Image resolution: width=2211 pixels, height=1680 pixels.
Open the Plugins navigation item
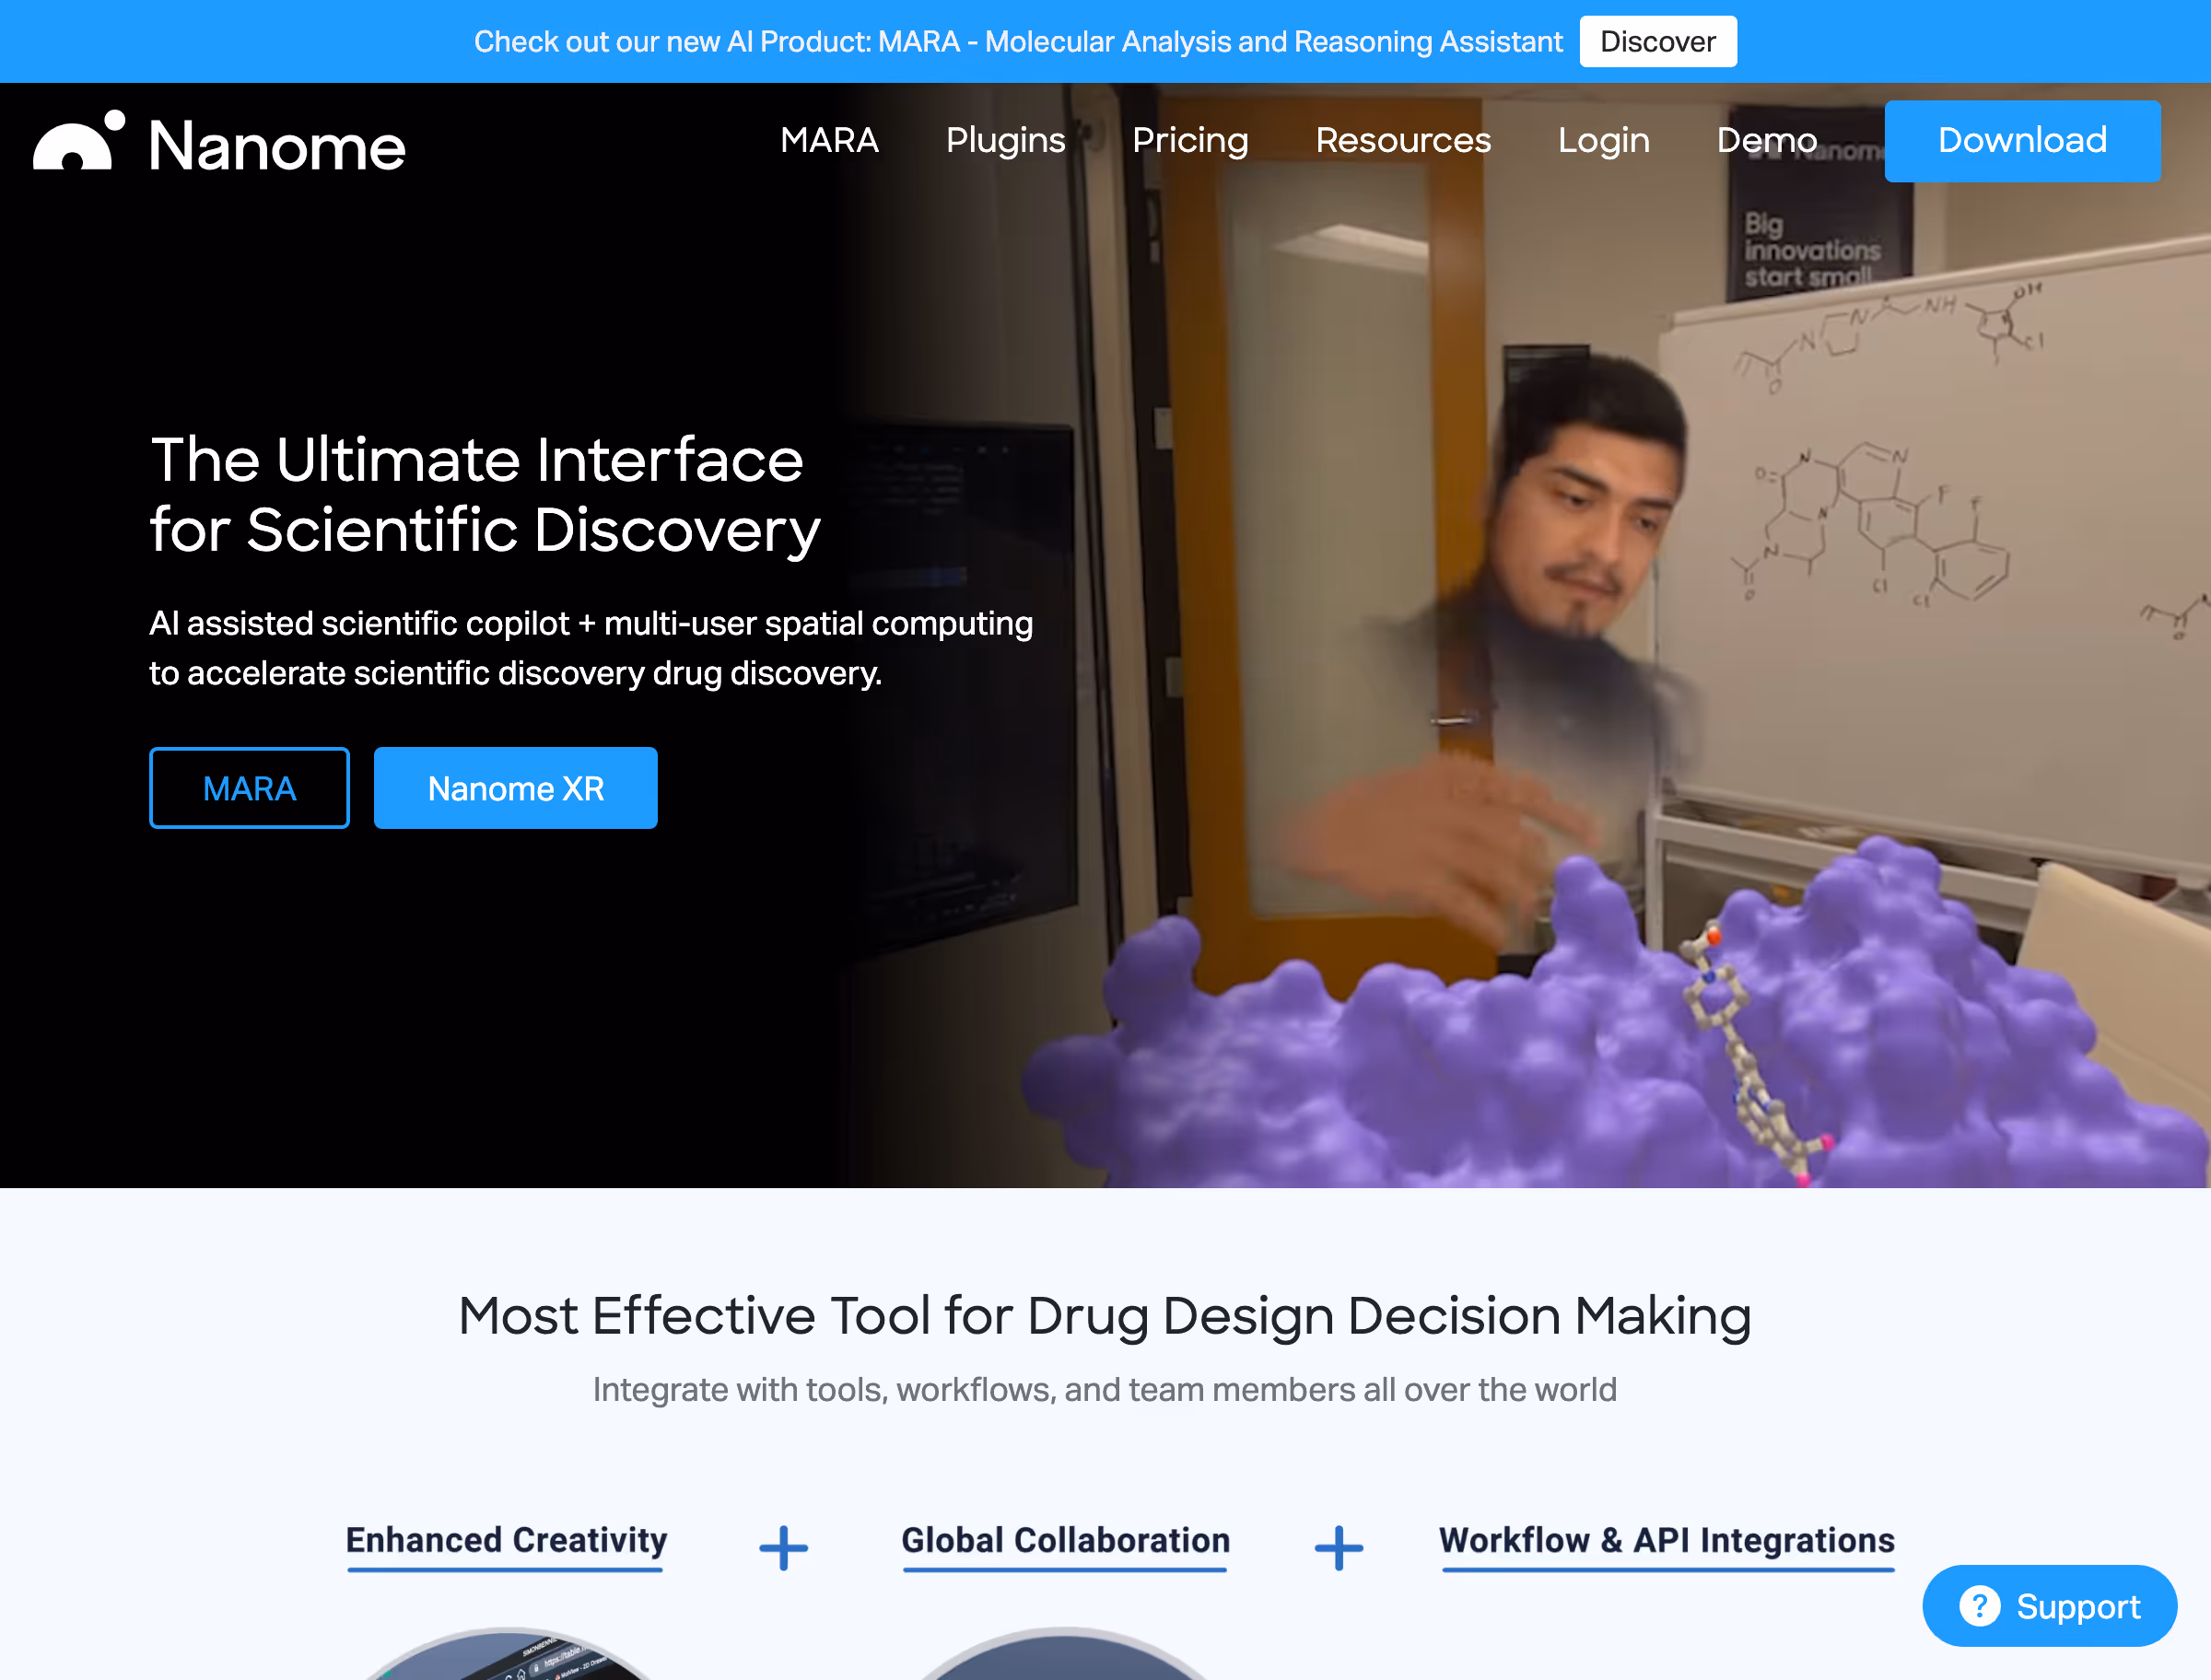point(1005,140)
